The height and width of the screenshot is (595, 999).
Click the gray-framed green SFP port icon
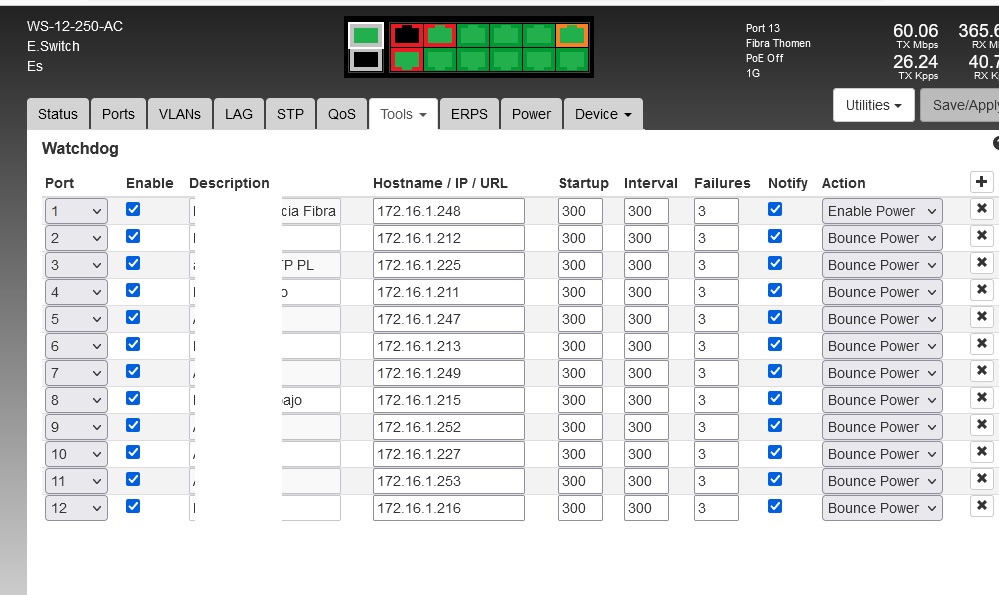366,36
